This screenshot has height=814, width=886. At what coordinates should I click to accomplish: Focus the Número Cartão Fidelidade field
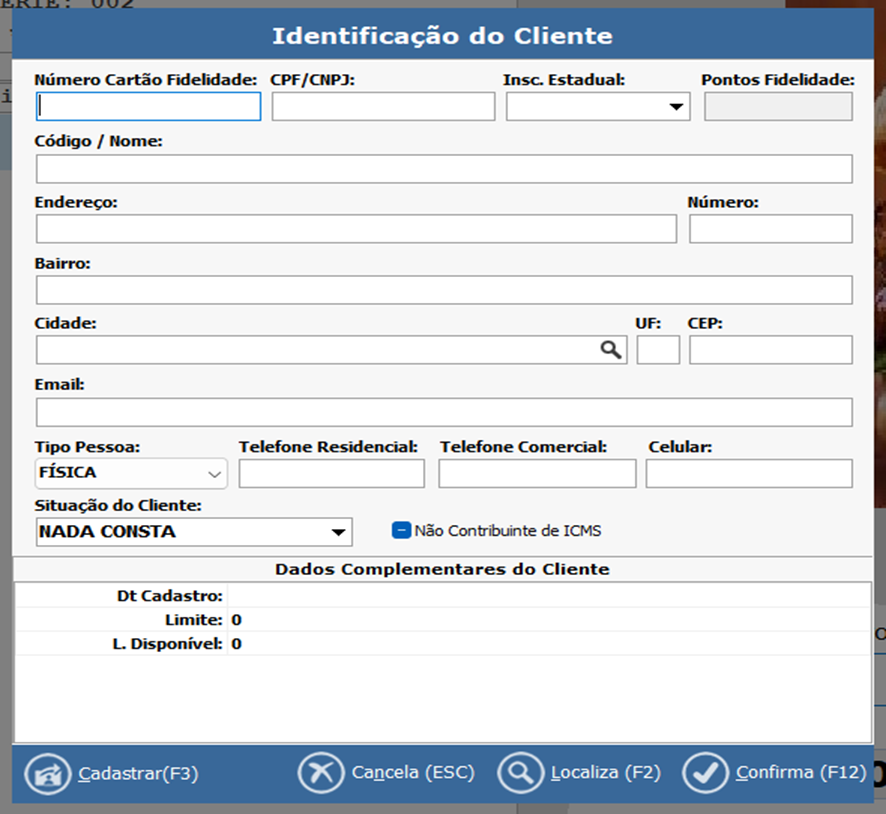point(148,107)
